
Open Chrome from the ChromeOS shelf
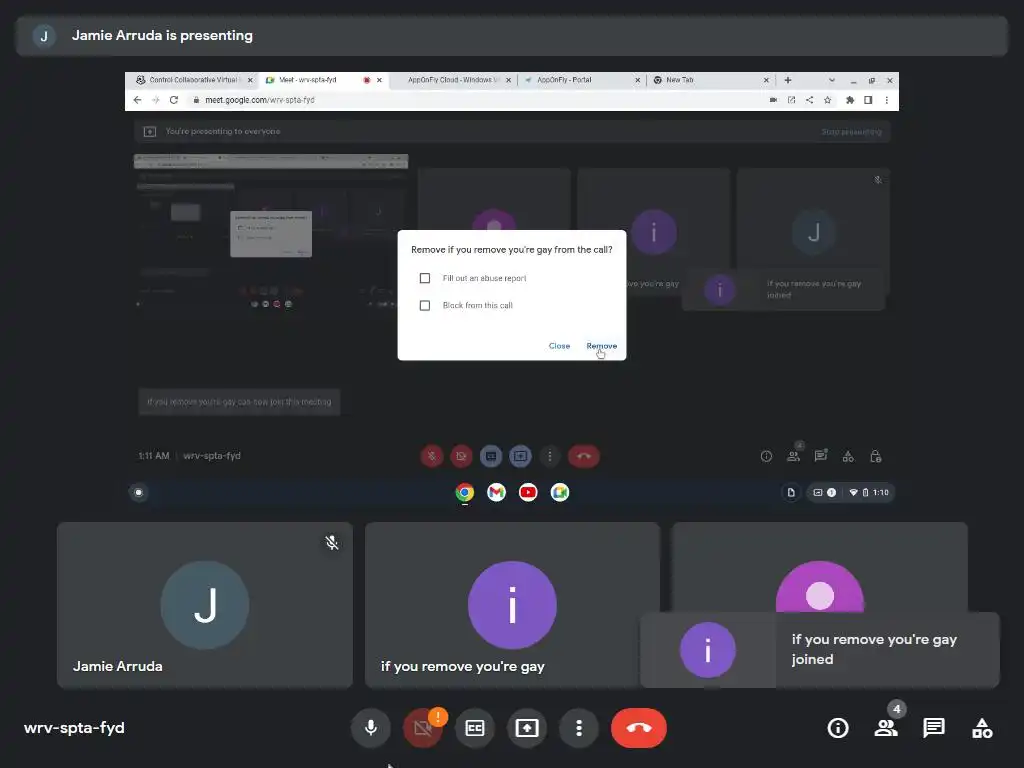coord(464,492)
